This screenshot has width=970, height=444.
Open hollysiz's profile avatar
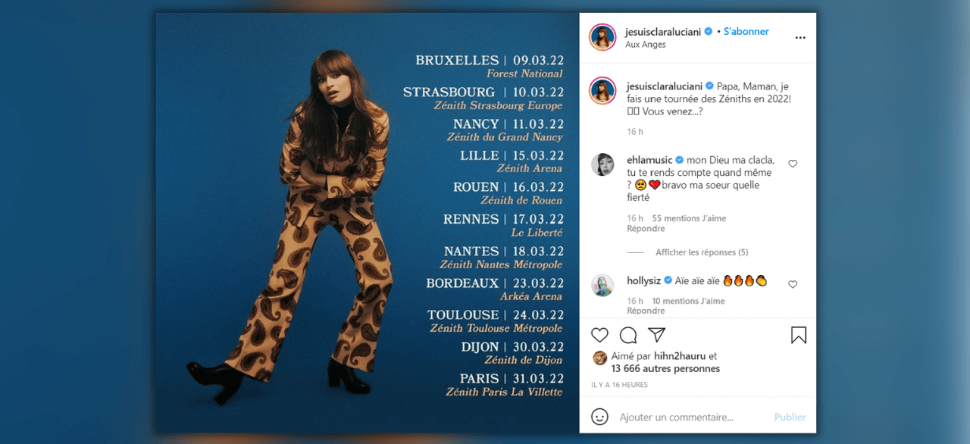pyautogui.click(x=603, y=285)
